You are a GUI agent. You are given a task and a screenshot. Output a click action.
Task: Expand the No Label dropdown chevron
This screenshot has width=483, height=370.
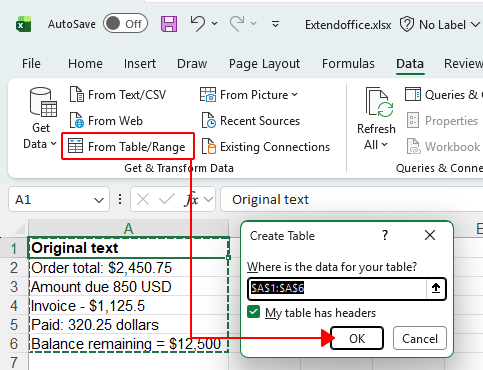(x=475, y=24)
